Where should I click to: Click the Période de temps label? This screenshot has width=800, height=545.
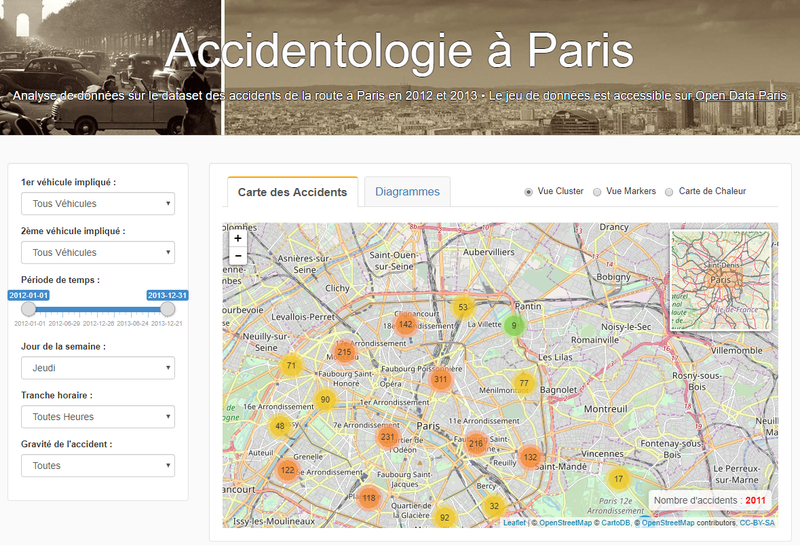tap(60, 280)
